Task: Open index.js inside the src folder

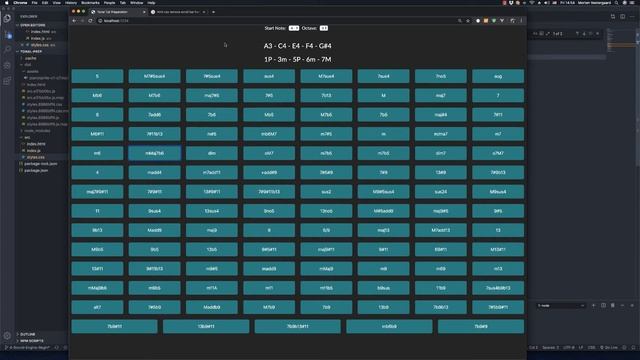Action: pos(33,151)
